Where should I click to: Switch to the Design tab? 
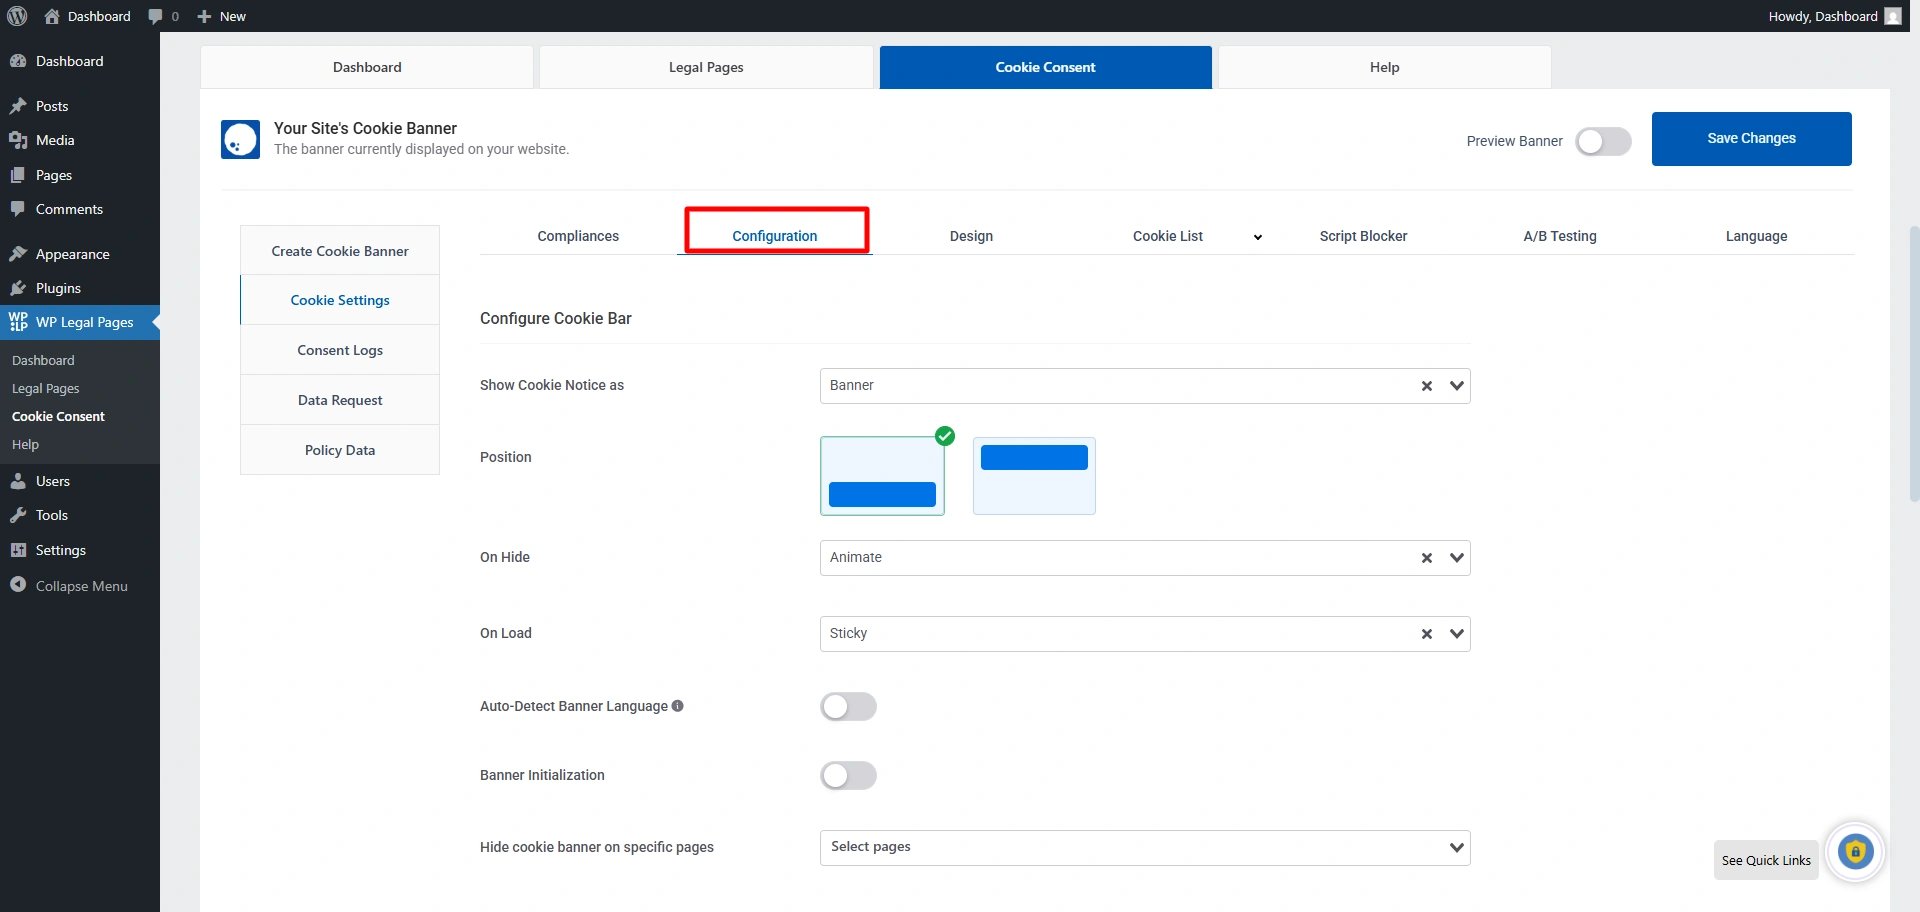(x=971, y=236)
